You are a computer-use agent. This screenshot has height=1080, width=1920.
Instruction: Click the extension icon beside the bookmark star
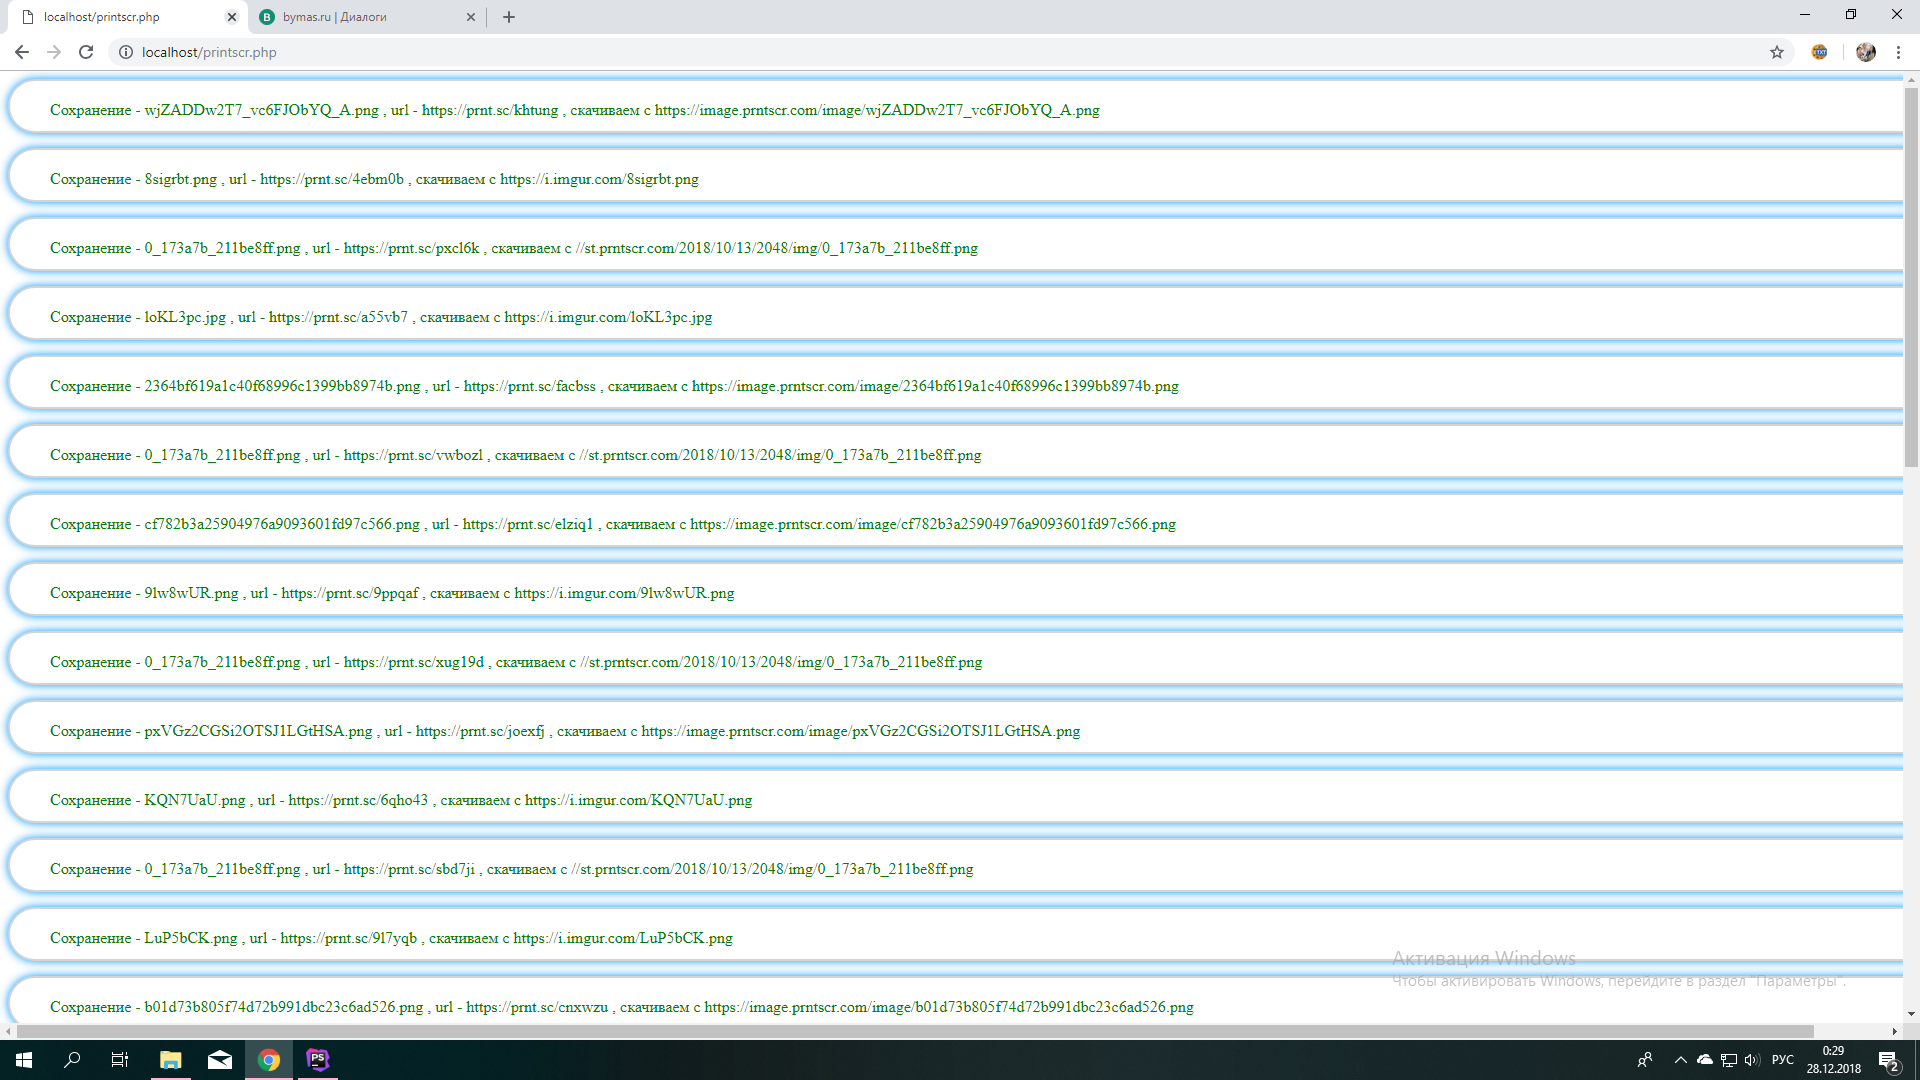tap(1819, 52)
